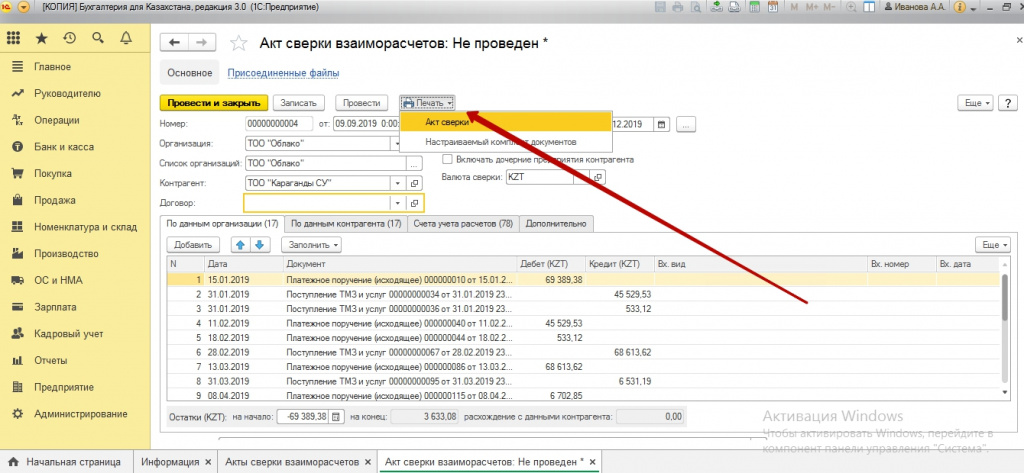Go forward with the right arrow
Image resolution: width=1024 pixels, height=473 pixels.
pos(201,42)
